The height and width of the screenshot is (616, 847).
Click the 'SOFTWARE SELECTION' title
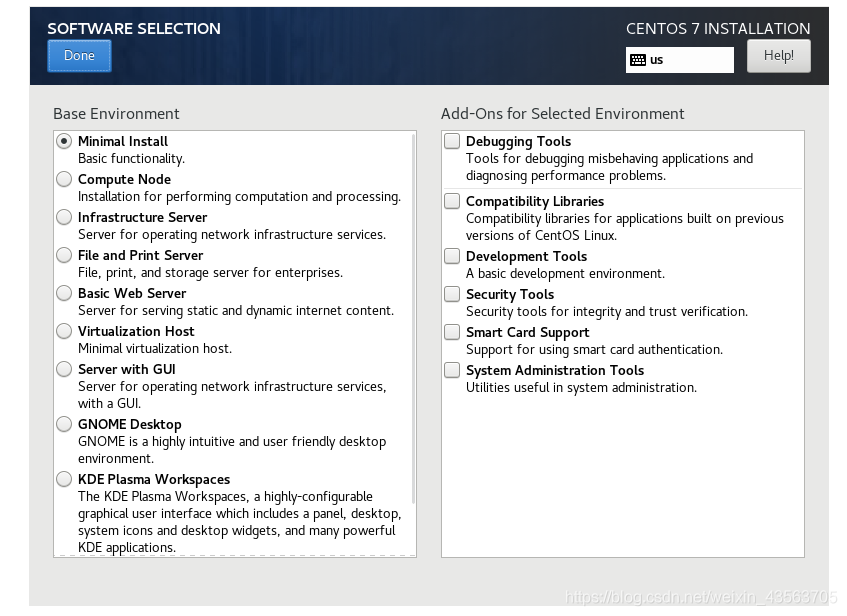134,29
